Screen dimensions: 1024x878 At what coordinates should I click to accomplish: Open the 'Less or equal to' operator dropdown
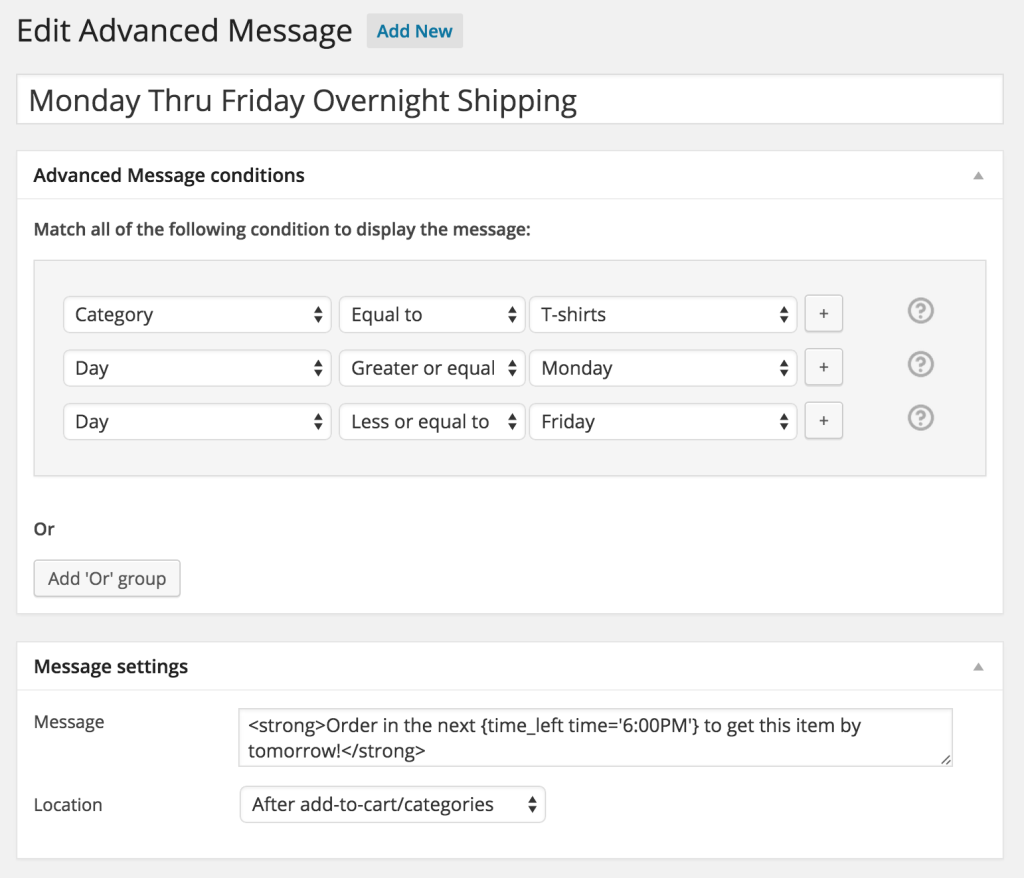click(x=431, y=421)
